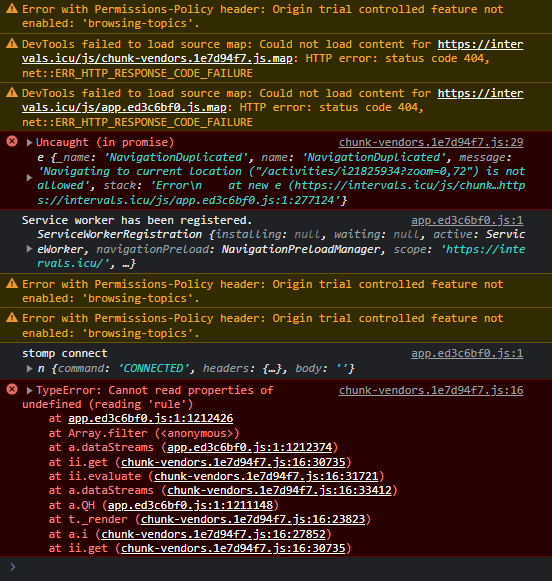Click the red error icon beside Uncaught (in promise)
The image size is (552, 581).
click(12, 141)
